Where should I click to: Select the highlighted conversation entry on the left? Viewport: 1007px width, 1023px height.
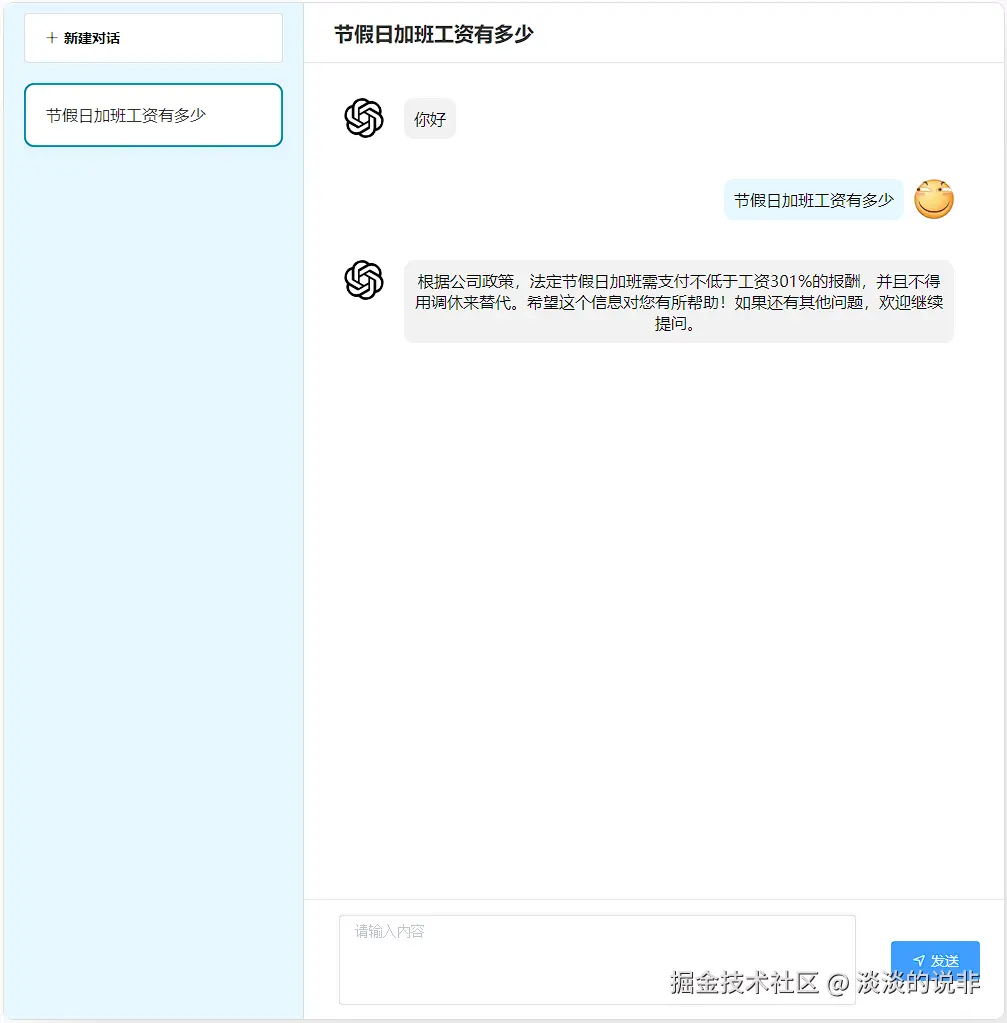[153, 115]
